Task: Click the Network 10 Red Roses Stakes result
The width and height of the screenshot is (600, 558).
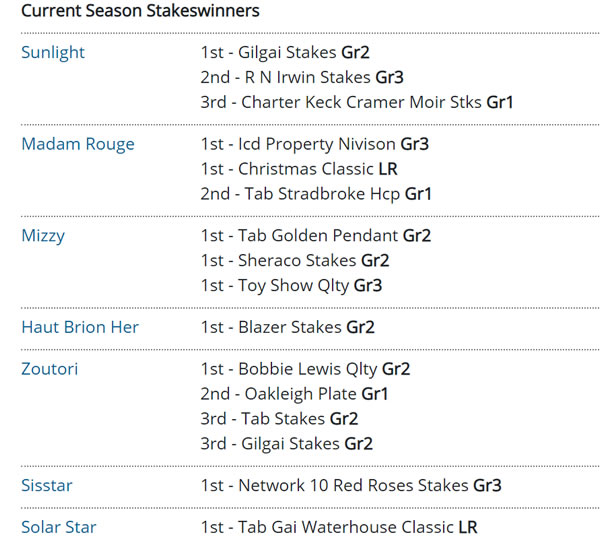Action: click(351, 485)
